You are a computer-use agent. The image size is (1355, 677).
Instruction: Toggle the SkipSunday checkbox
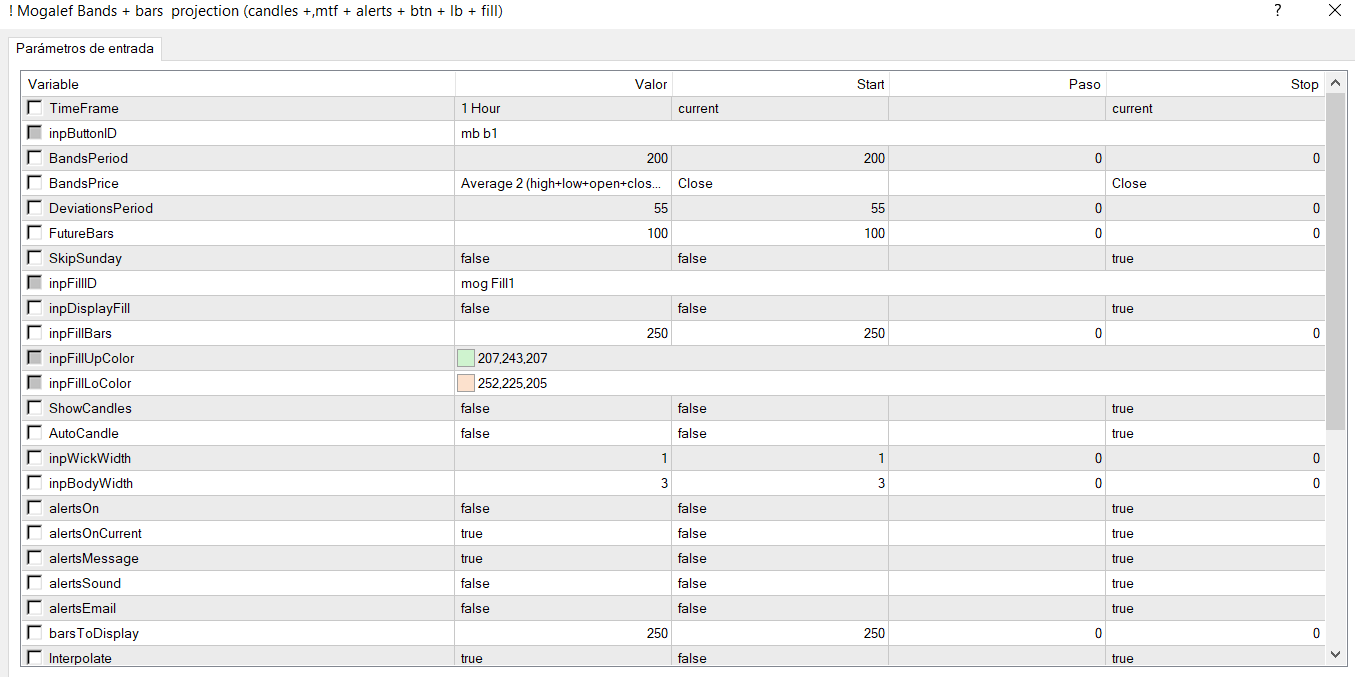(x=35, y=258)
